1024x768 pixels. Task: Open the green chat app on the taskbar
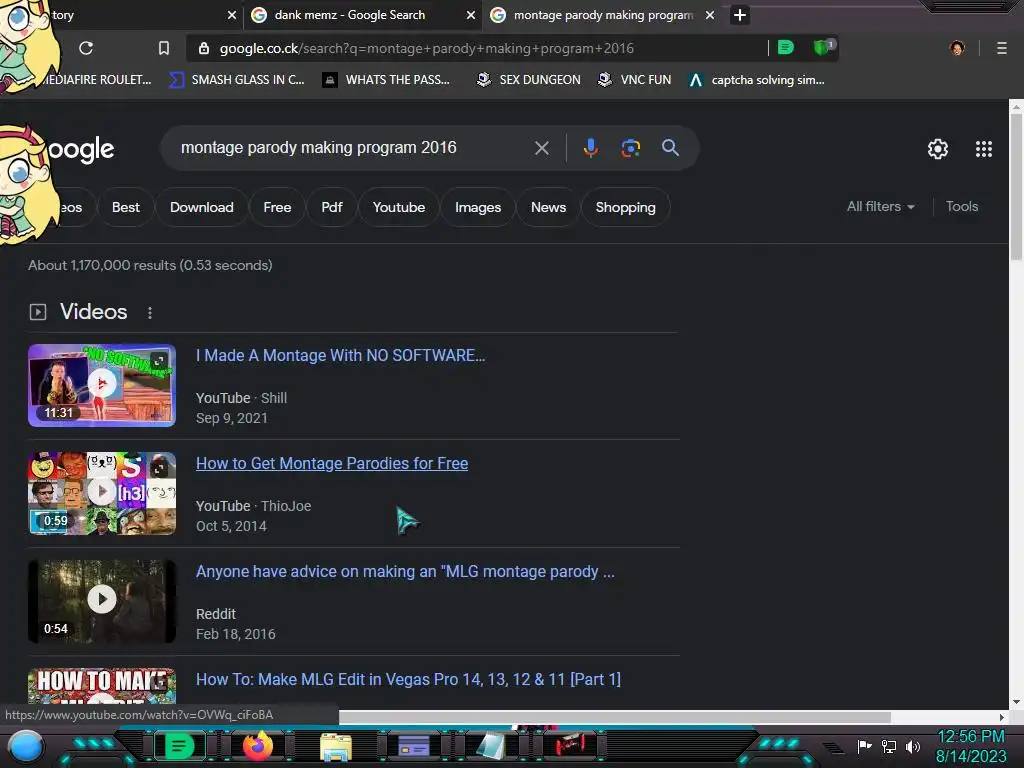179,746
